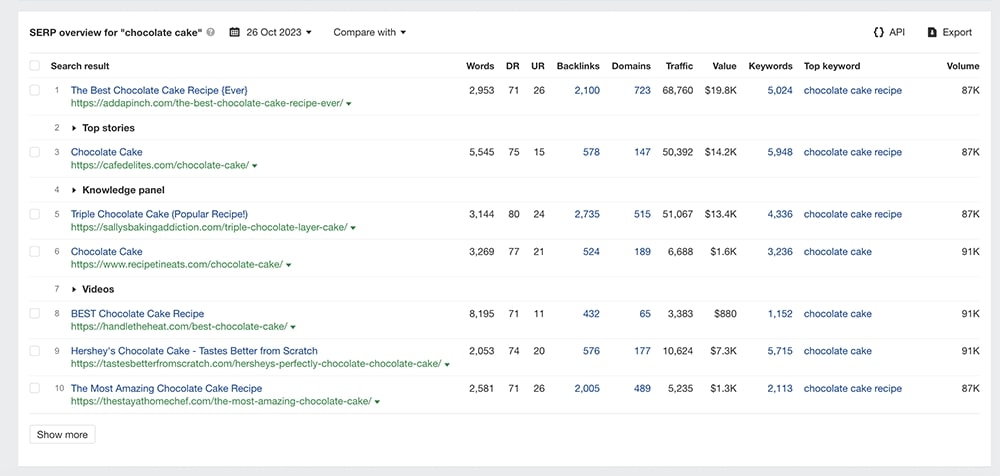The image size is (1000, 476).
Task: Open the dropdown arrow after handletheheat.com URL
Action: click(293, 327)
